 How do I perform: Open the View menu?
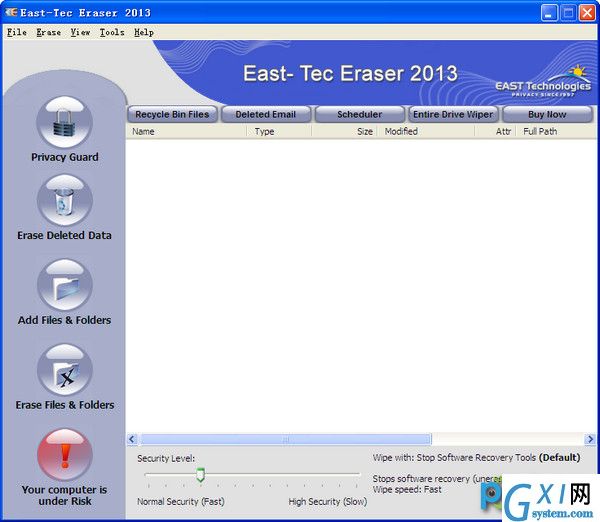pos(80,33)
